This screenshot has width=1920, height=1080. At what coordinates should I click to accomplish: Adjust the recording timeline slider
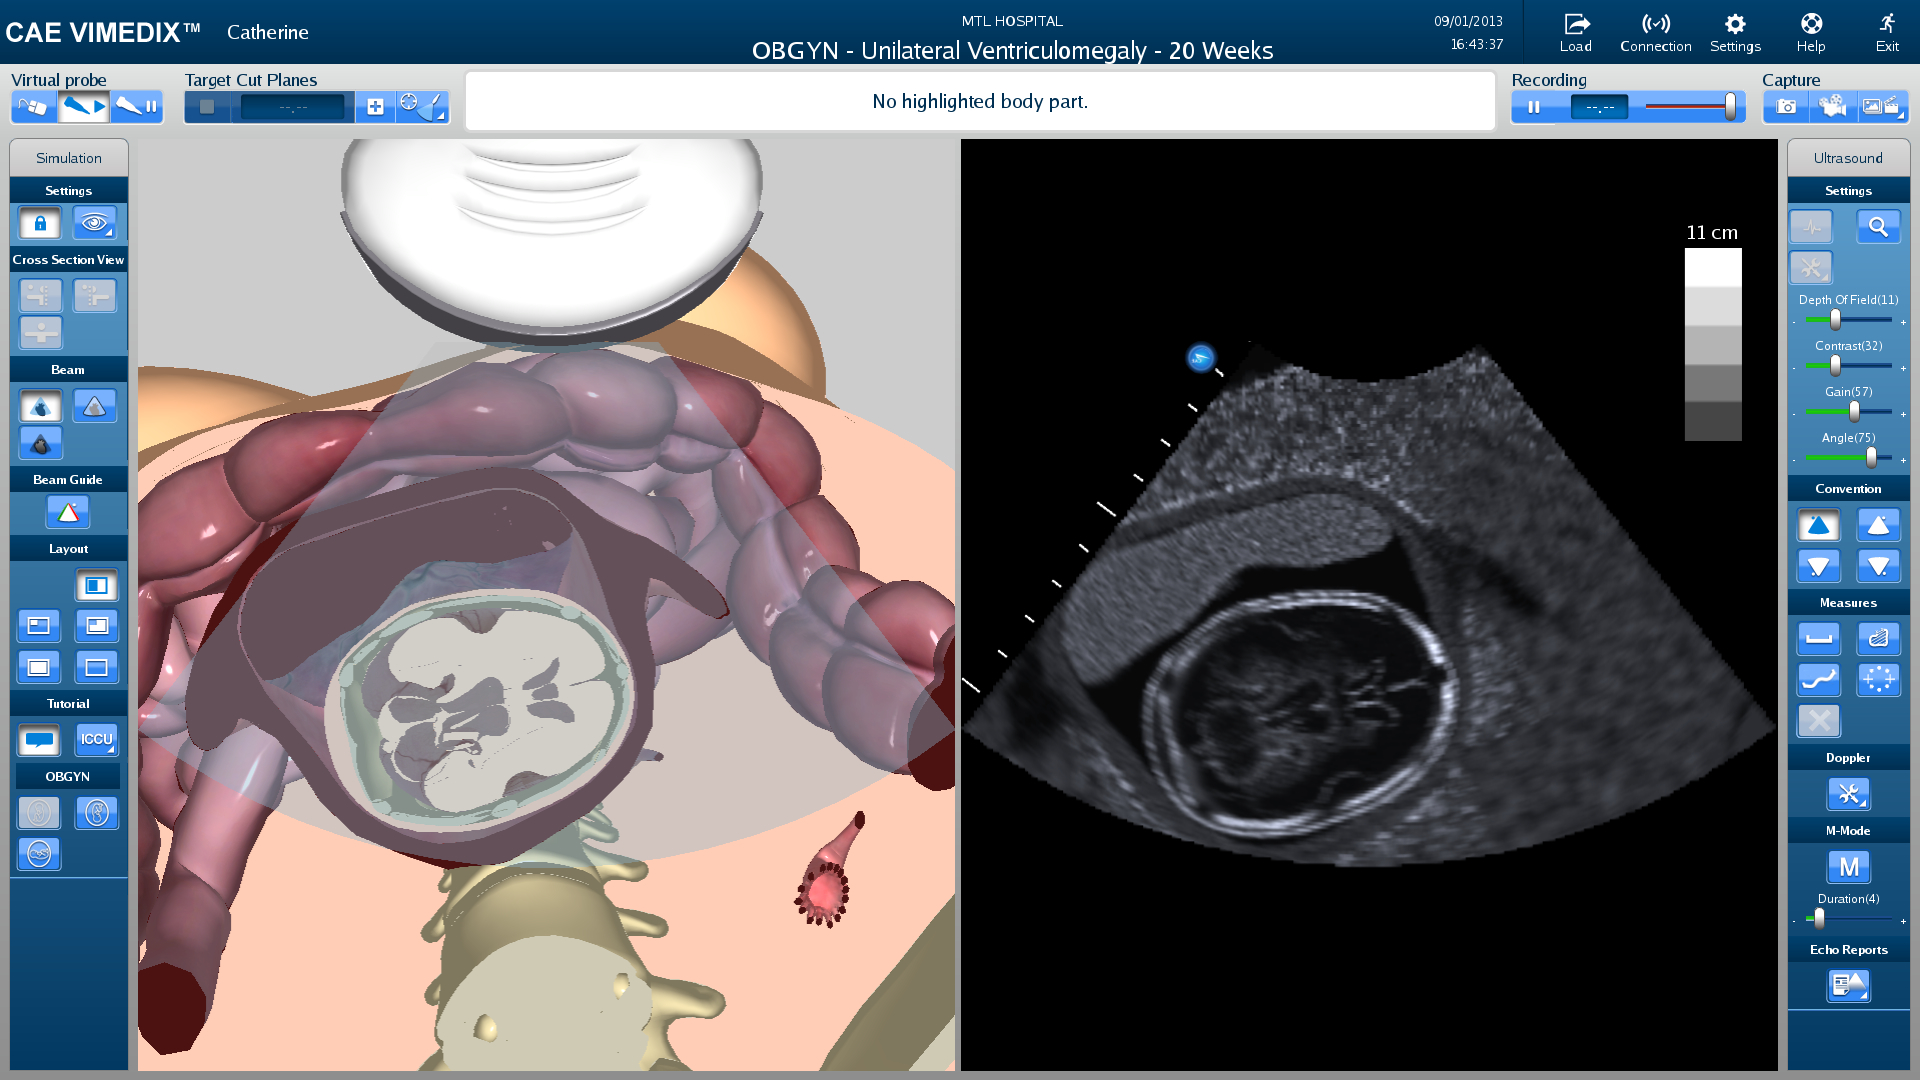1730,107
